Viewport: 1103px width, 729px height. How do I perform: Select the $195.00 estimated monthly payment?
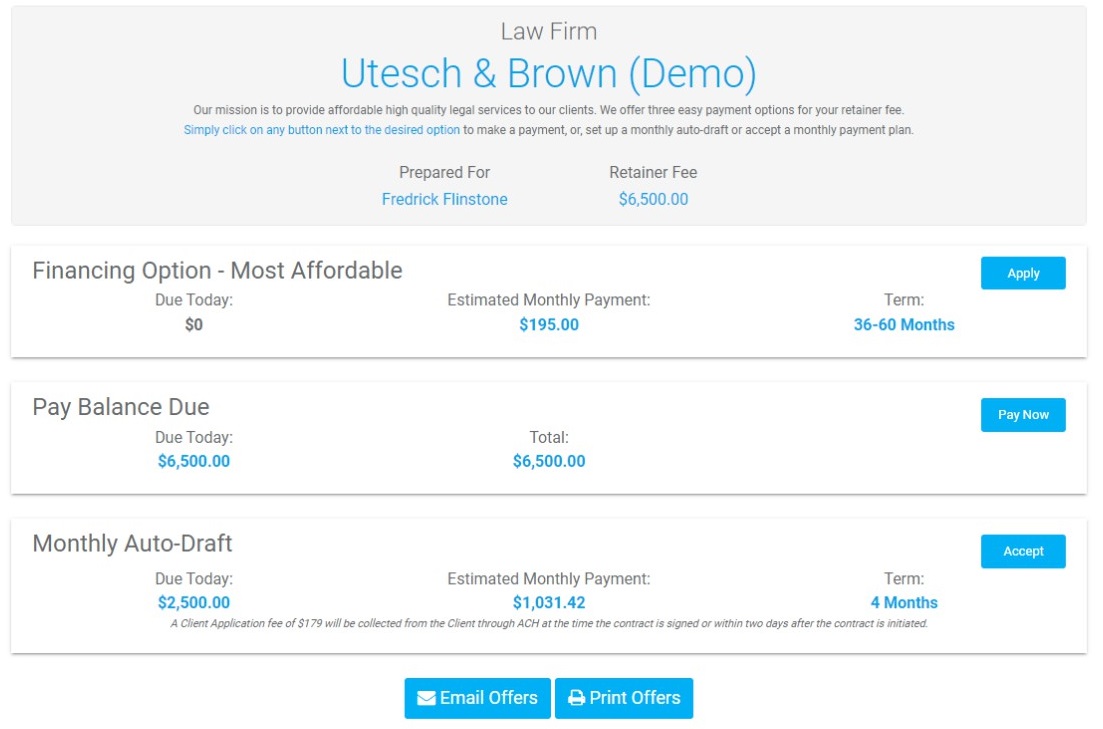coord(549,324)
